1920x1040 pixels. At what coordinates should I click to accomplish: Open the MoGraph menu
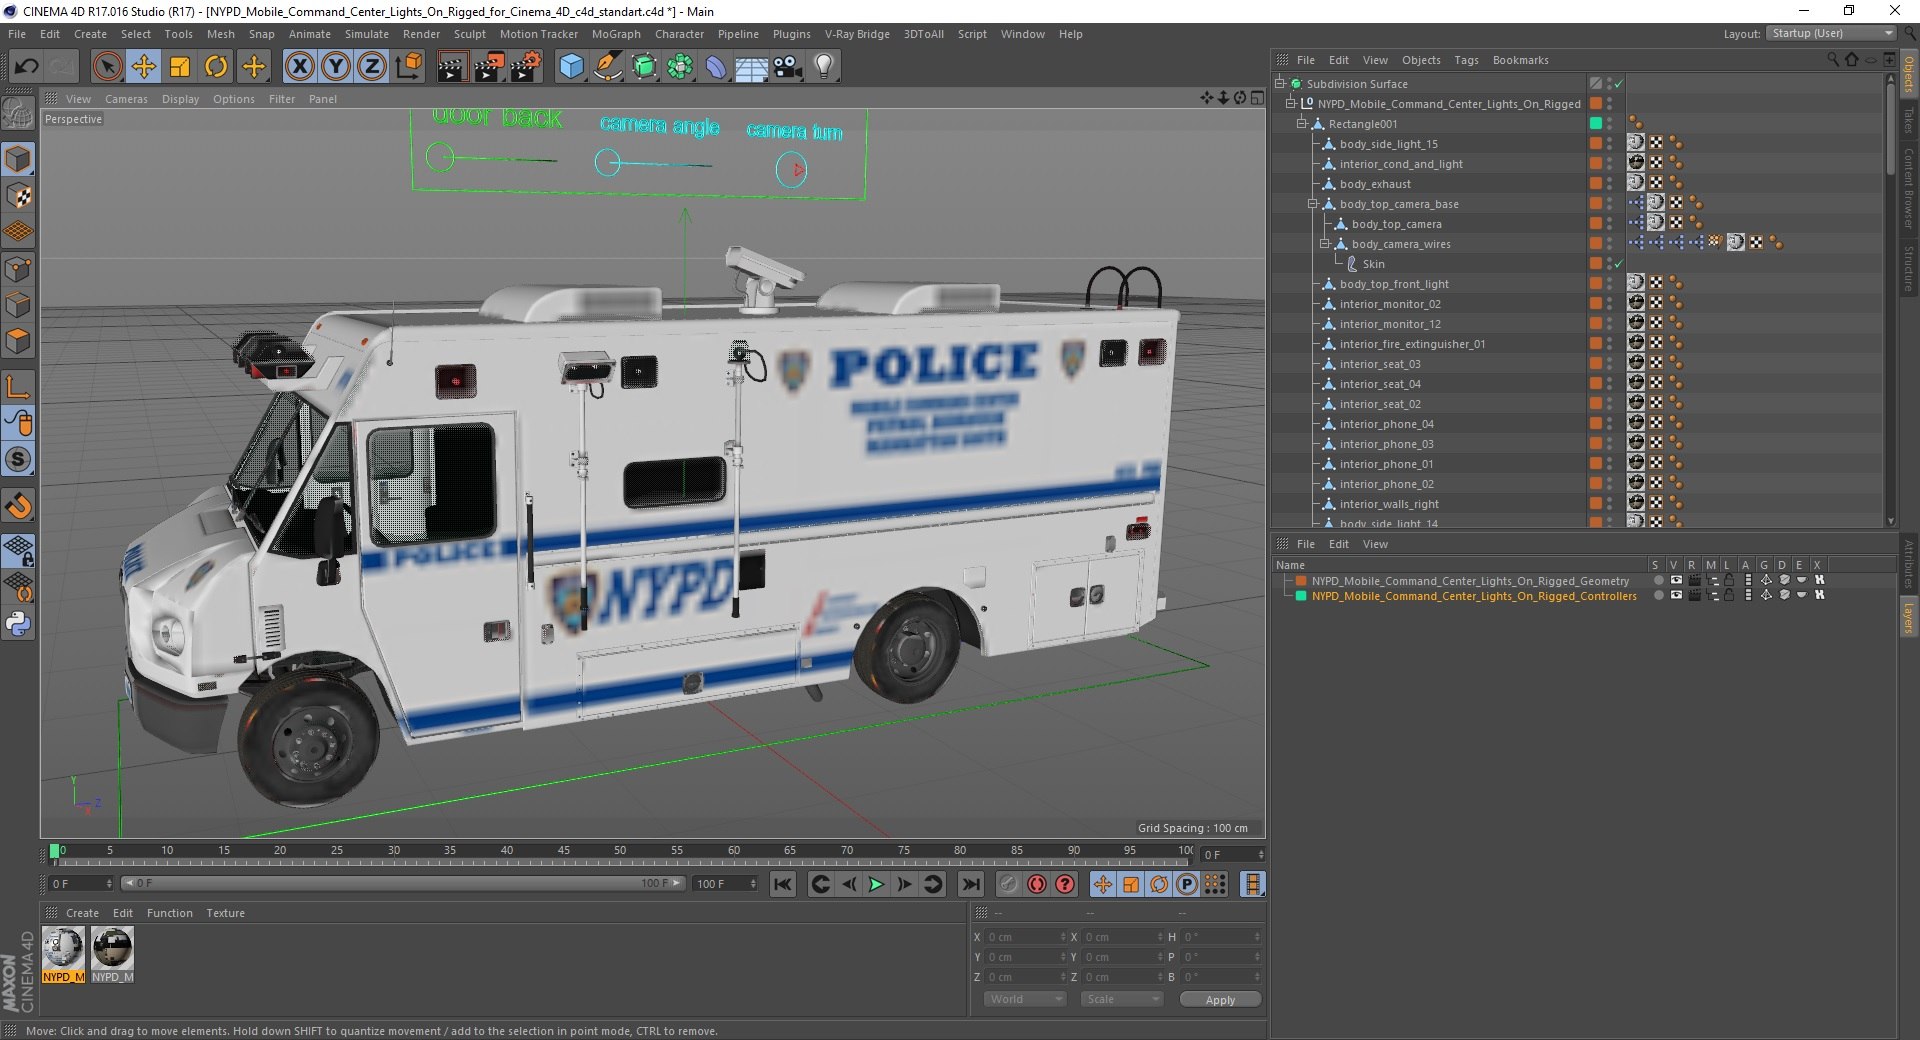pos(616,34)
